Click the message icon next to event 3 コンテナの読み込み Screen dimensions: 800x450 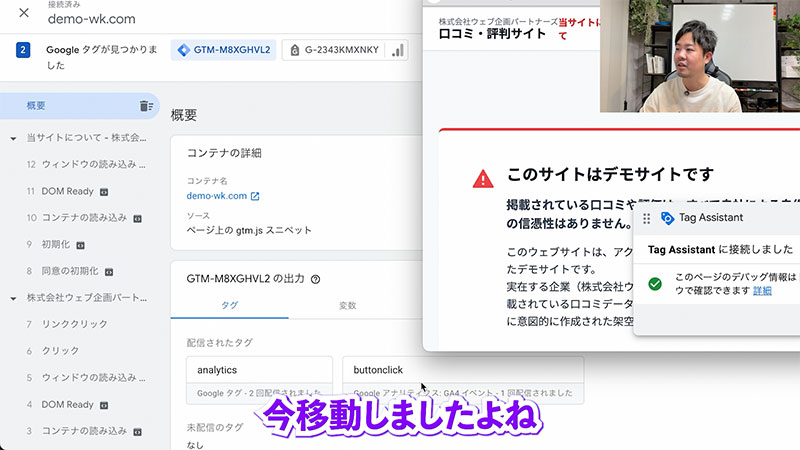tap(137, 432)
